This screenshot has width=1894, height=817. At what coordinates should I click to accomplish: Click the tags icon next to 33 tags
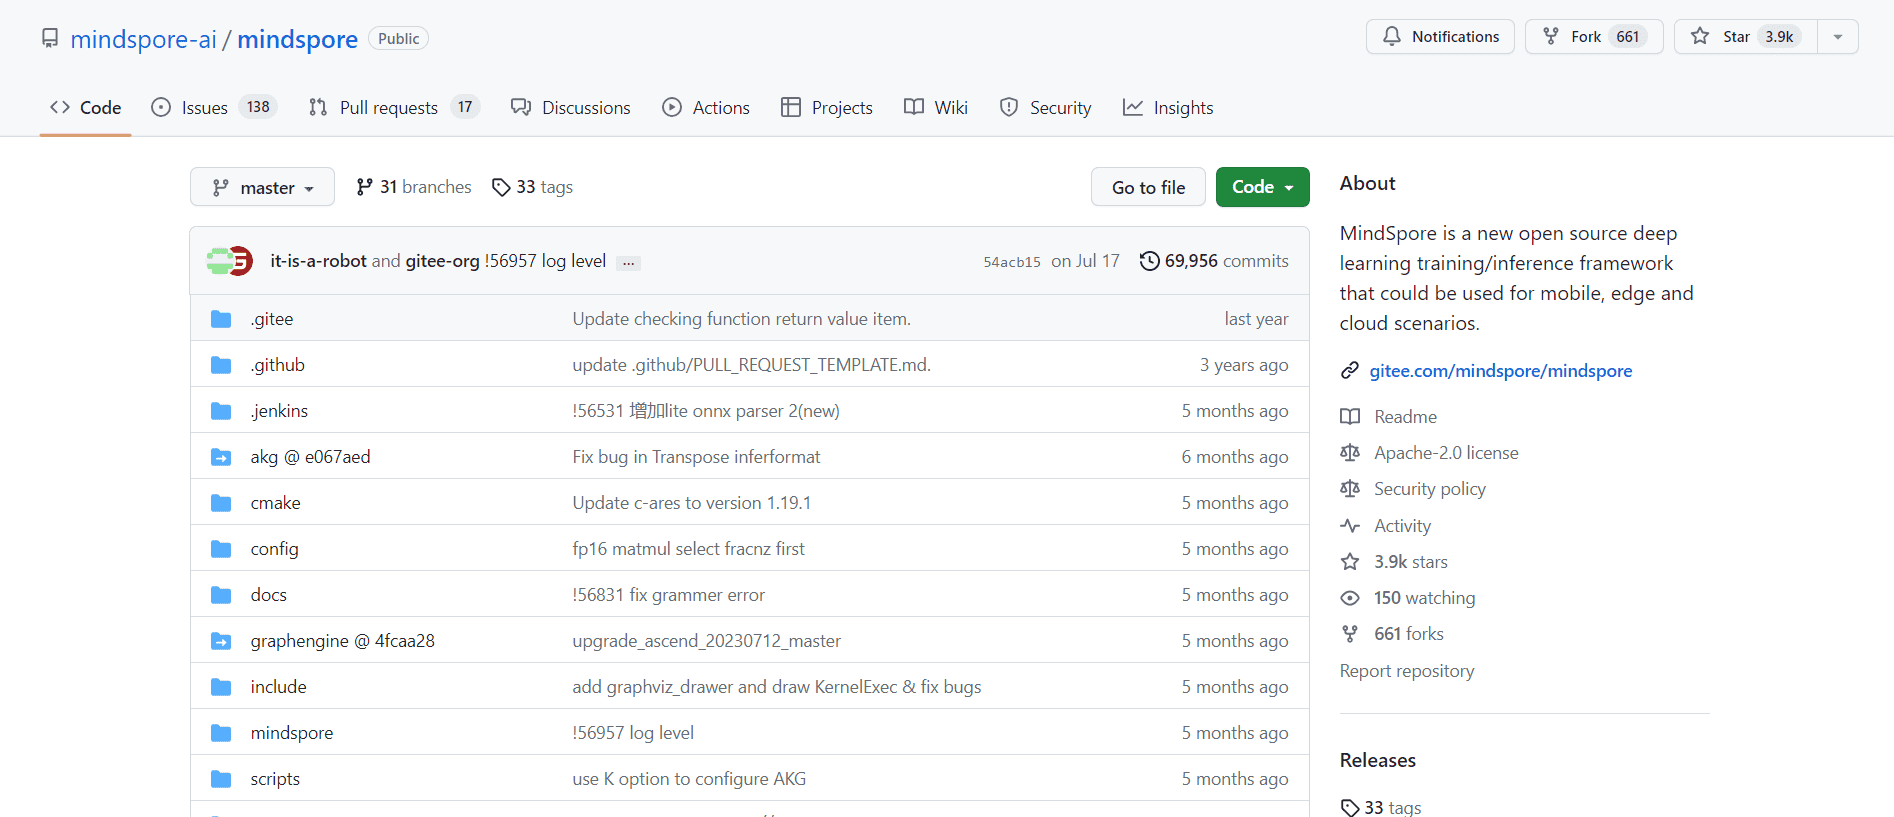(501, 187)
